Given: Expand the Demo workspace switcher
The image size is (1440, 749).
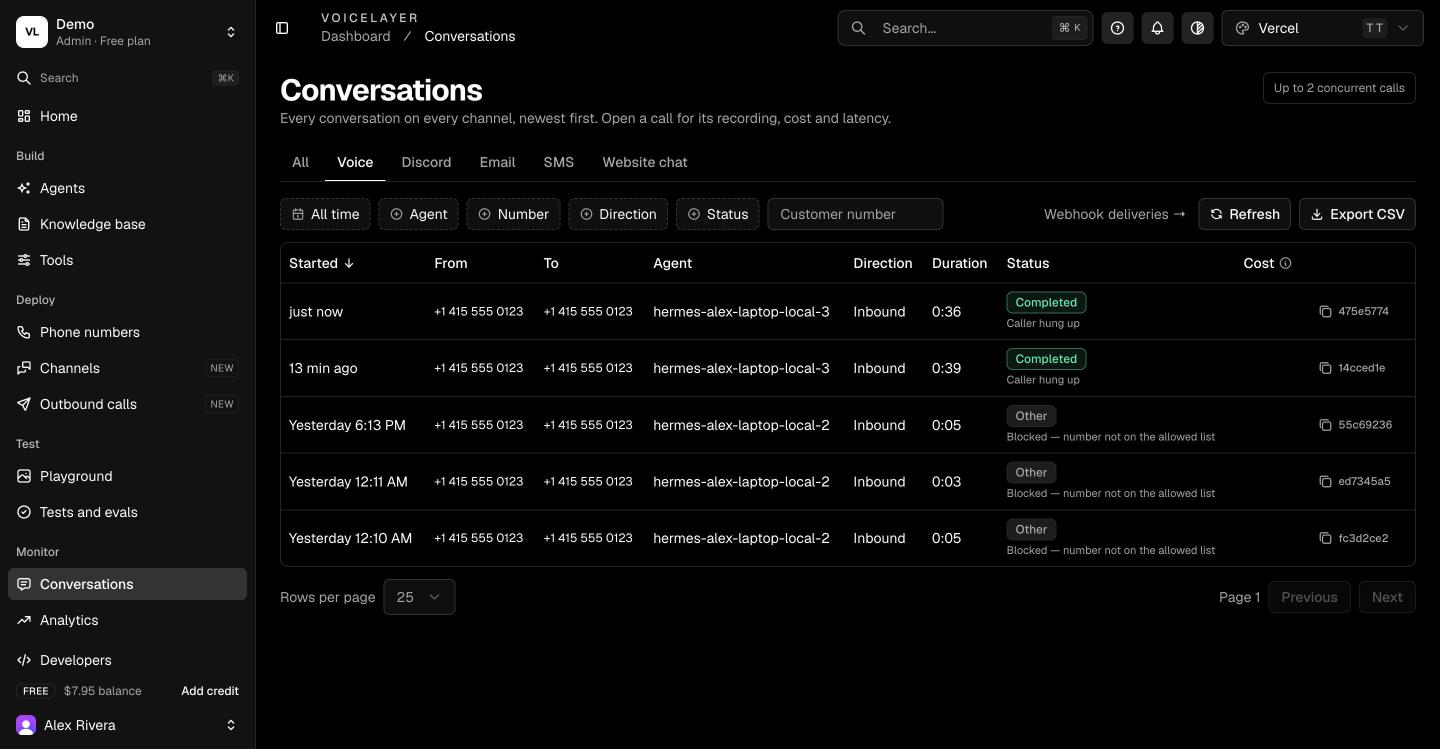Looking at the screenshot, I should pos(127,32).
